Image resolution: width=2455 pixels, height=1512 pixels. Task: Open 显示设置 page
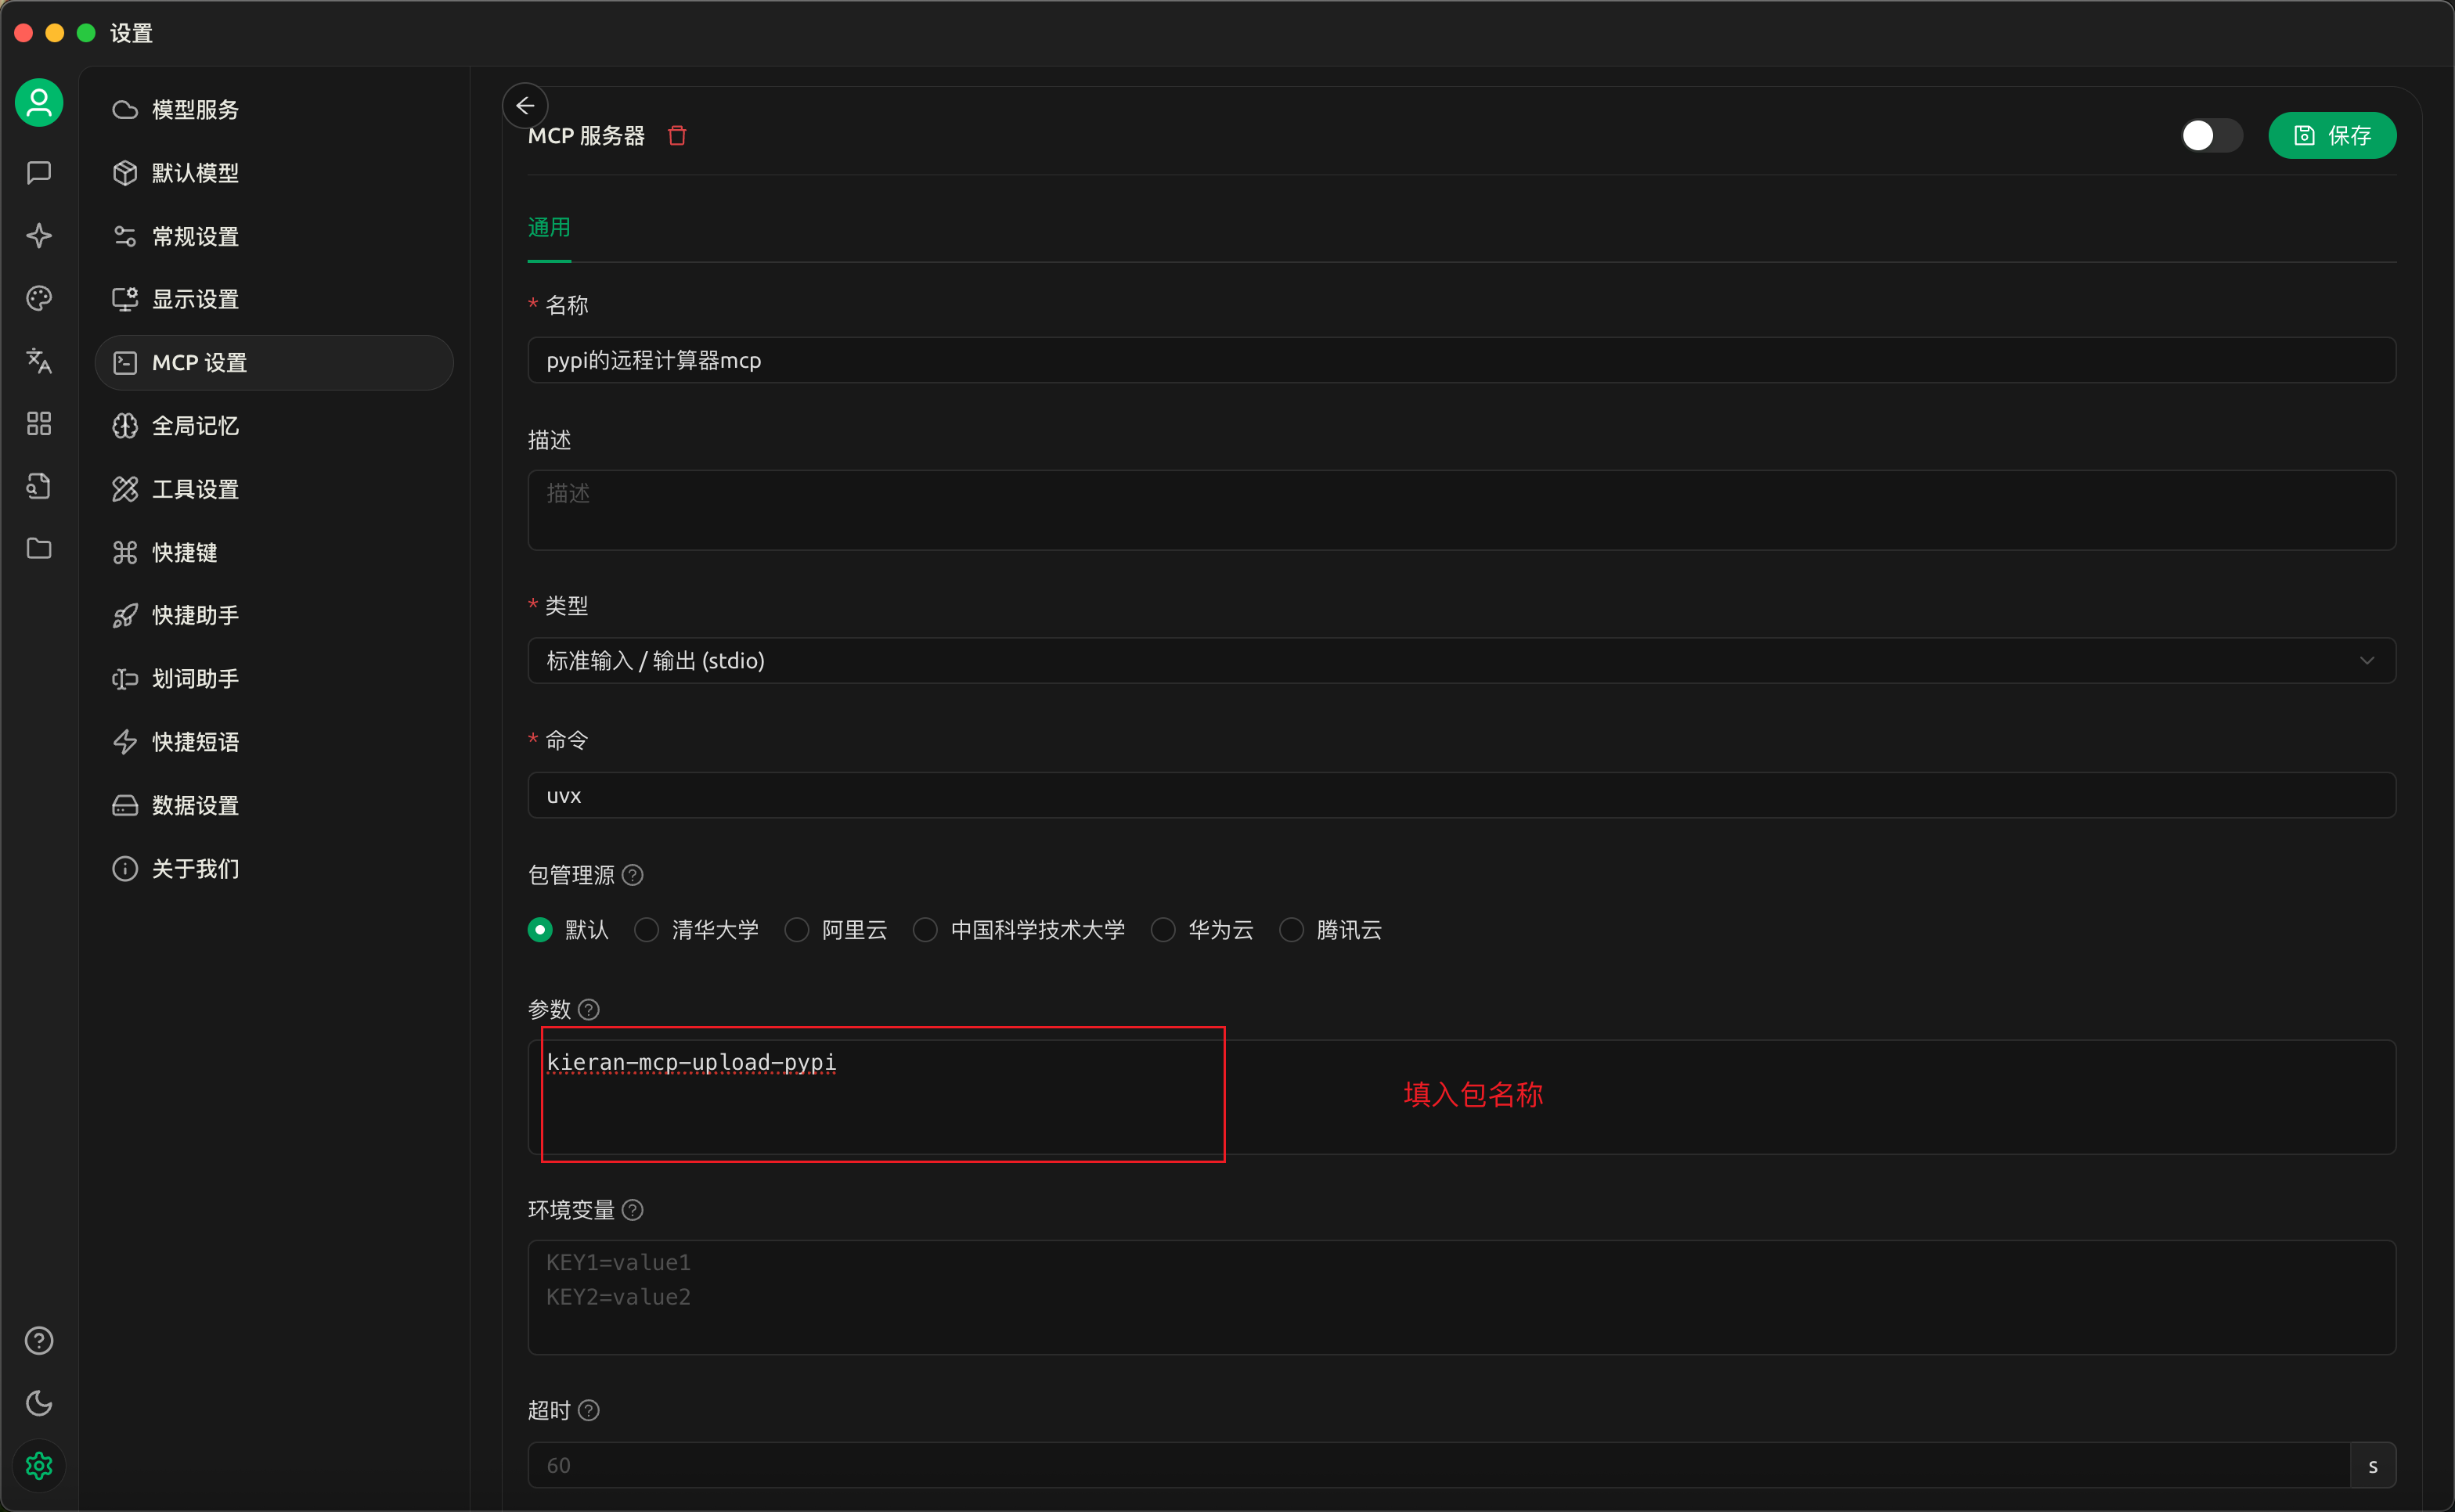coord(274,299)
